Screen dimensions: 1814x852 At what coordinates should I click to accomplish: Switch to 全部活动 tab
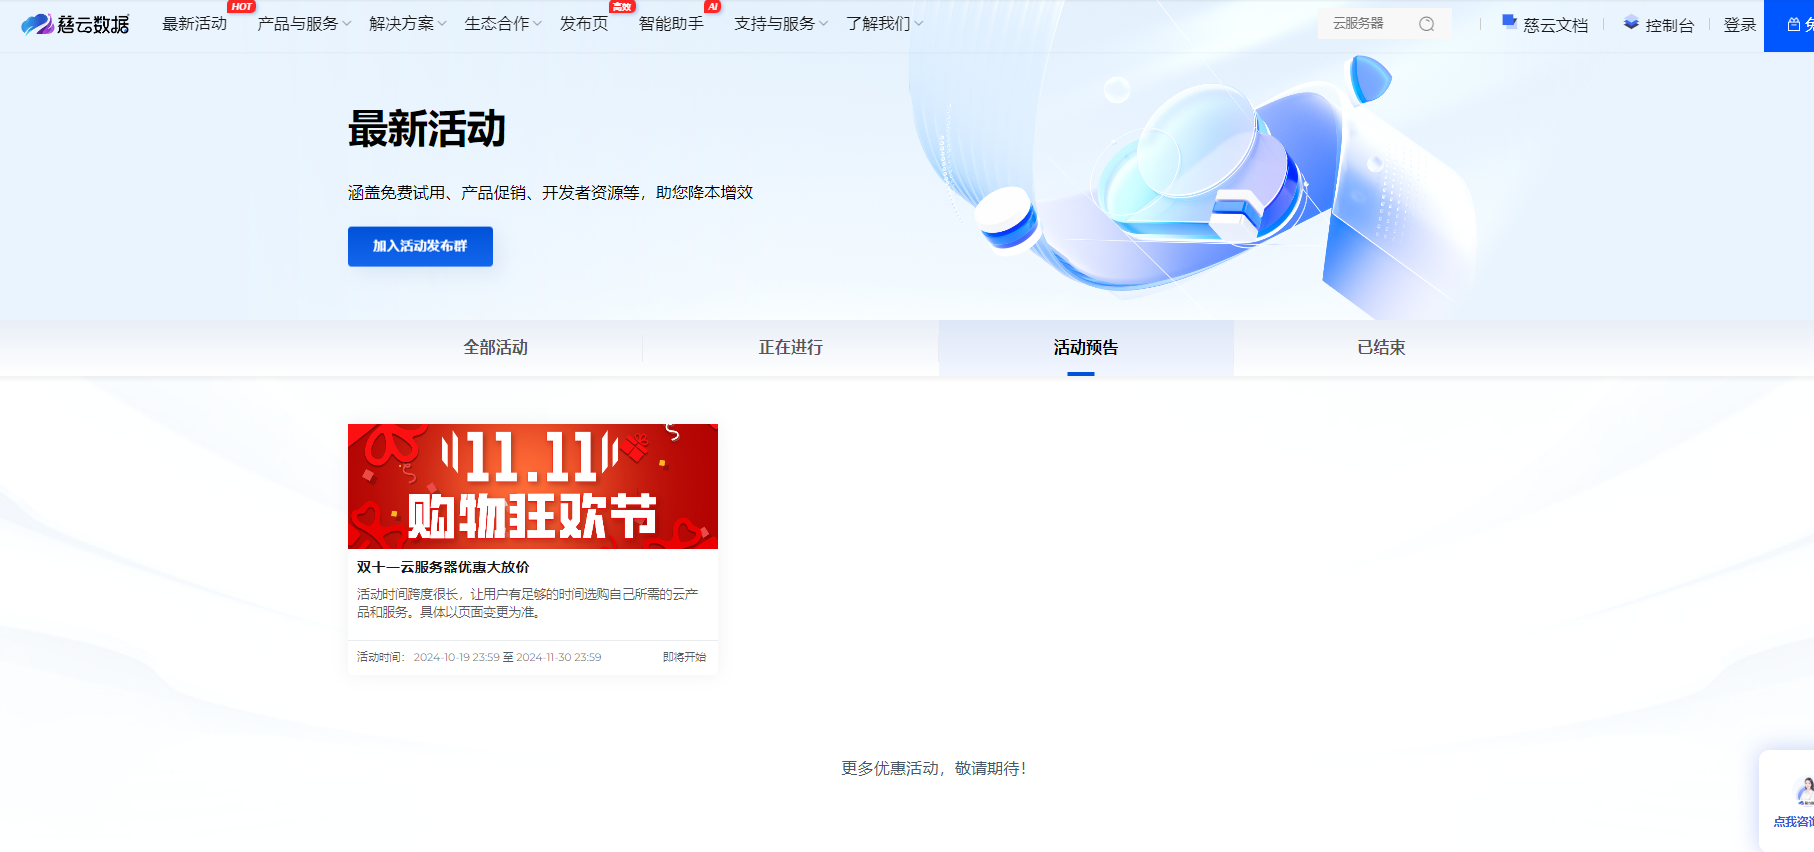[x=495, y=348]
